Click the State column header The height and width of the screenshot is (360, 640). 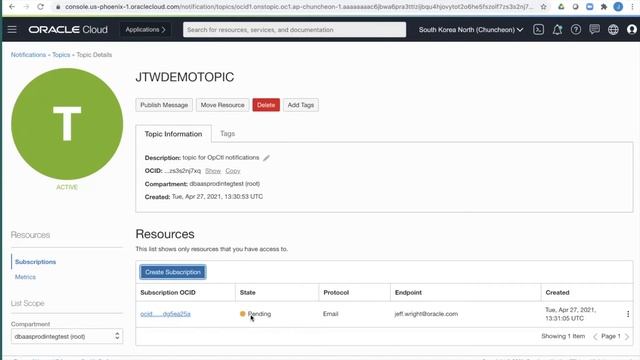tap(248, 293)
